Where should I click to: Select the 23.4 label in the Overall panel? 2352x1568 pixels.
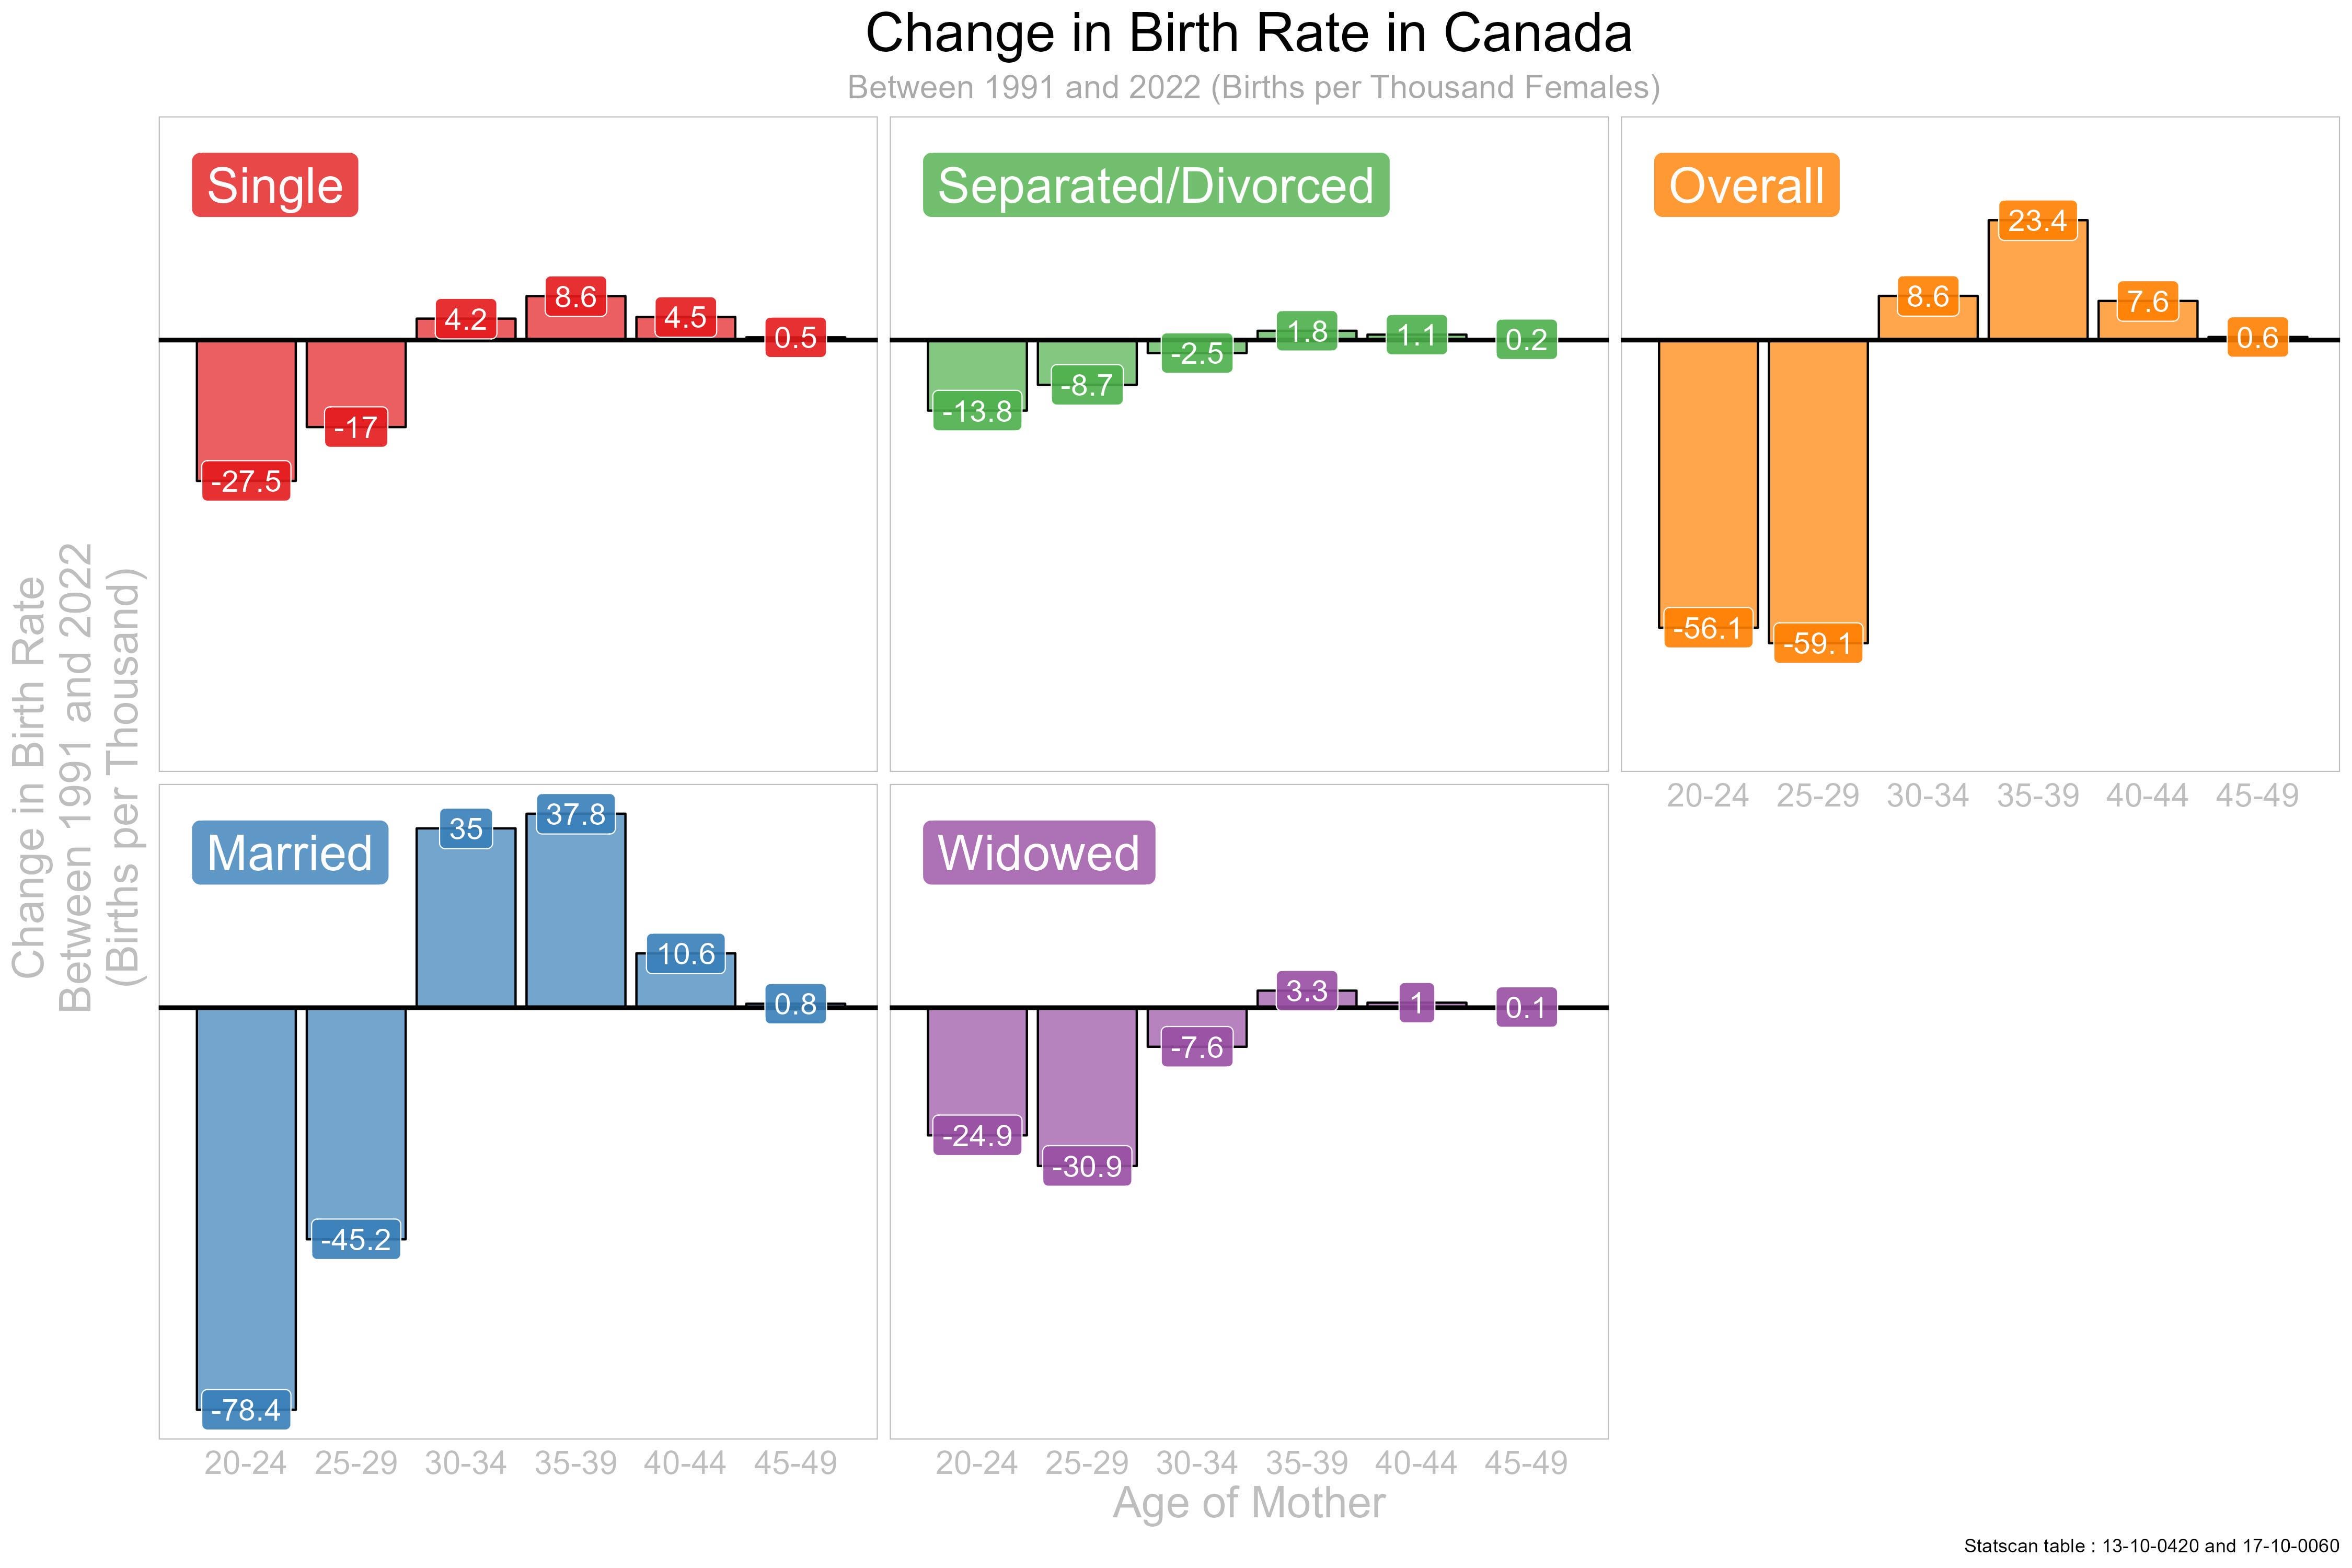(x=2037, y=221)
